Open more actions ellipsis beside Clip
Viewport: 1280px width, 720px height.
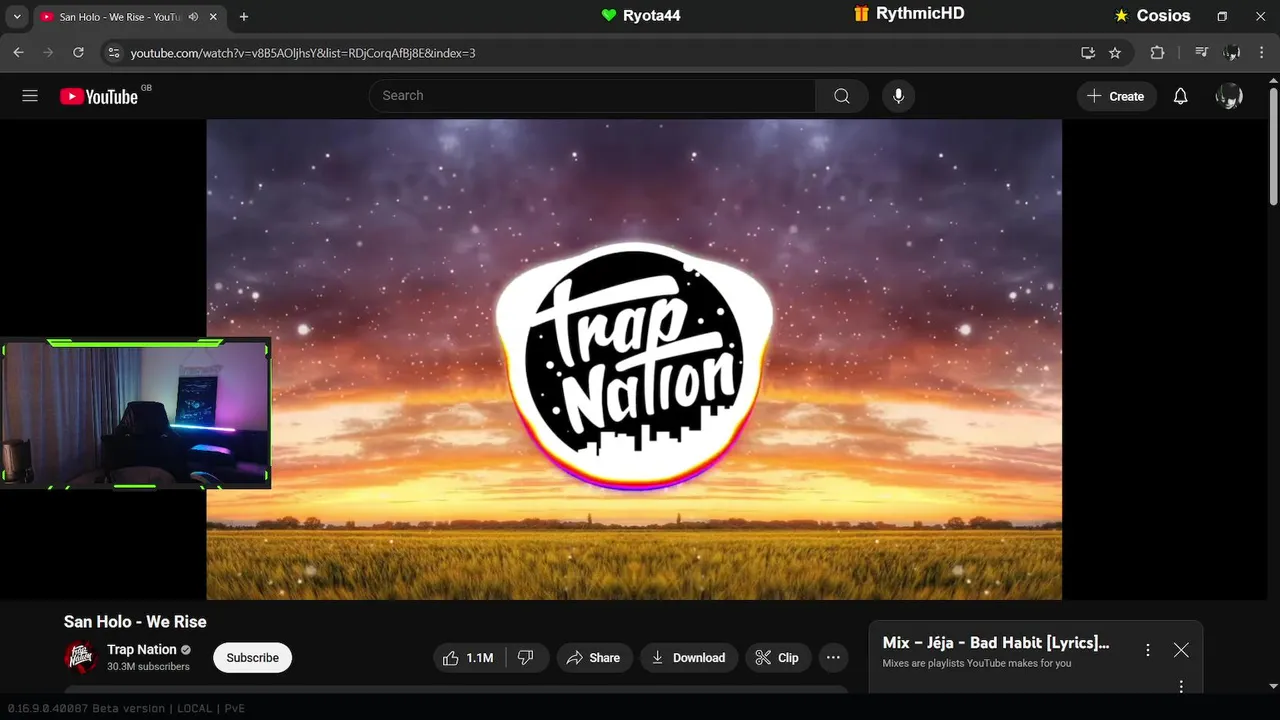click(x=833, y=658)
